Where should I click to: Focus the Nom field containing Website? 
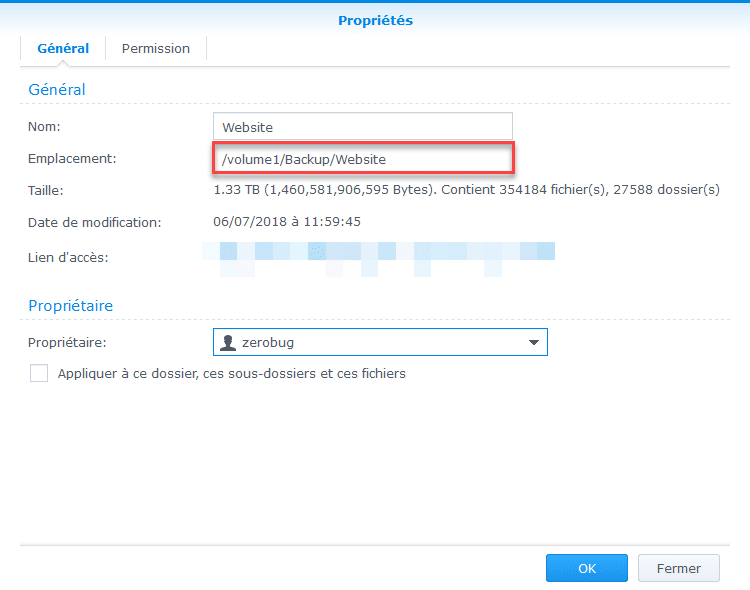(x=362, y=127)
